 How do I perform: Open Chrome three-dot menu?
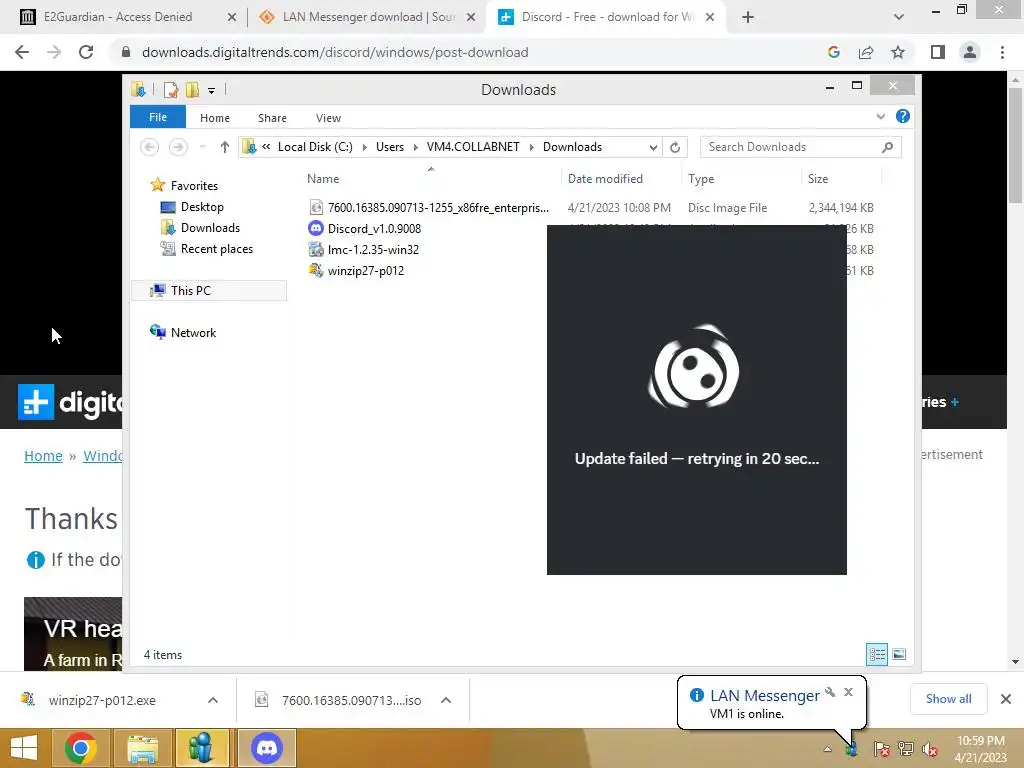1002,52
